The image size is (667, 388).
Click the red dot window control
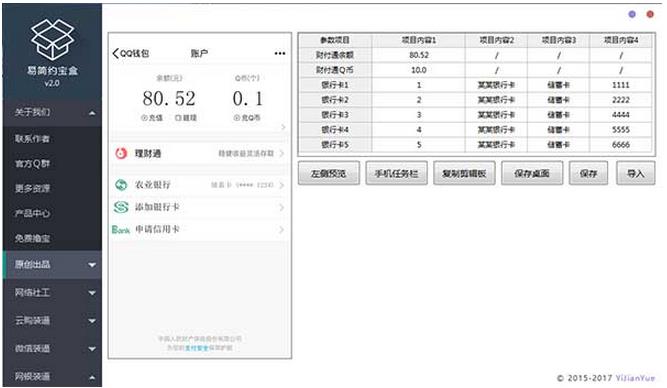click(650, 14)
